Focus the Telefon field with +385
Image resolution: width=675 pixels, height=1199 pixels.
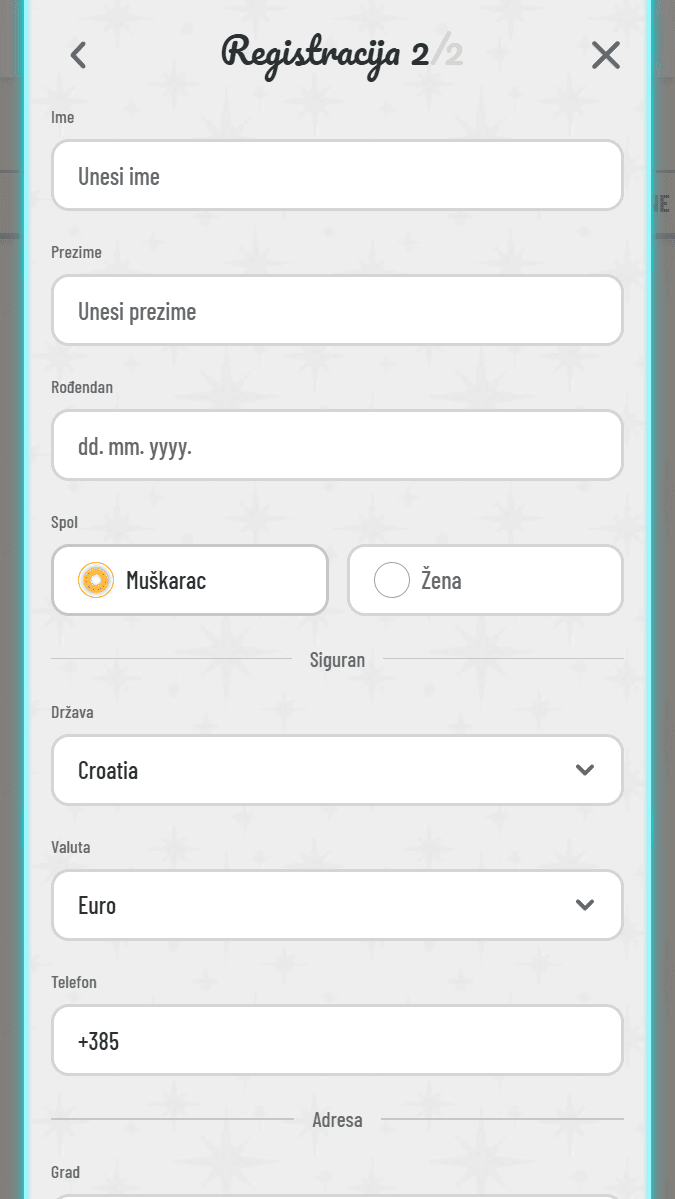coord(337,1041)
